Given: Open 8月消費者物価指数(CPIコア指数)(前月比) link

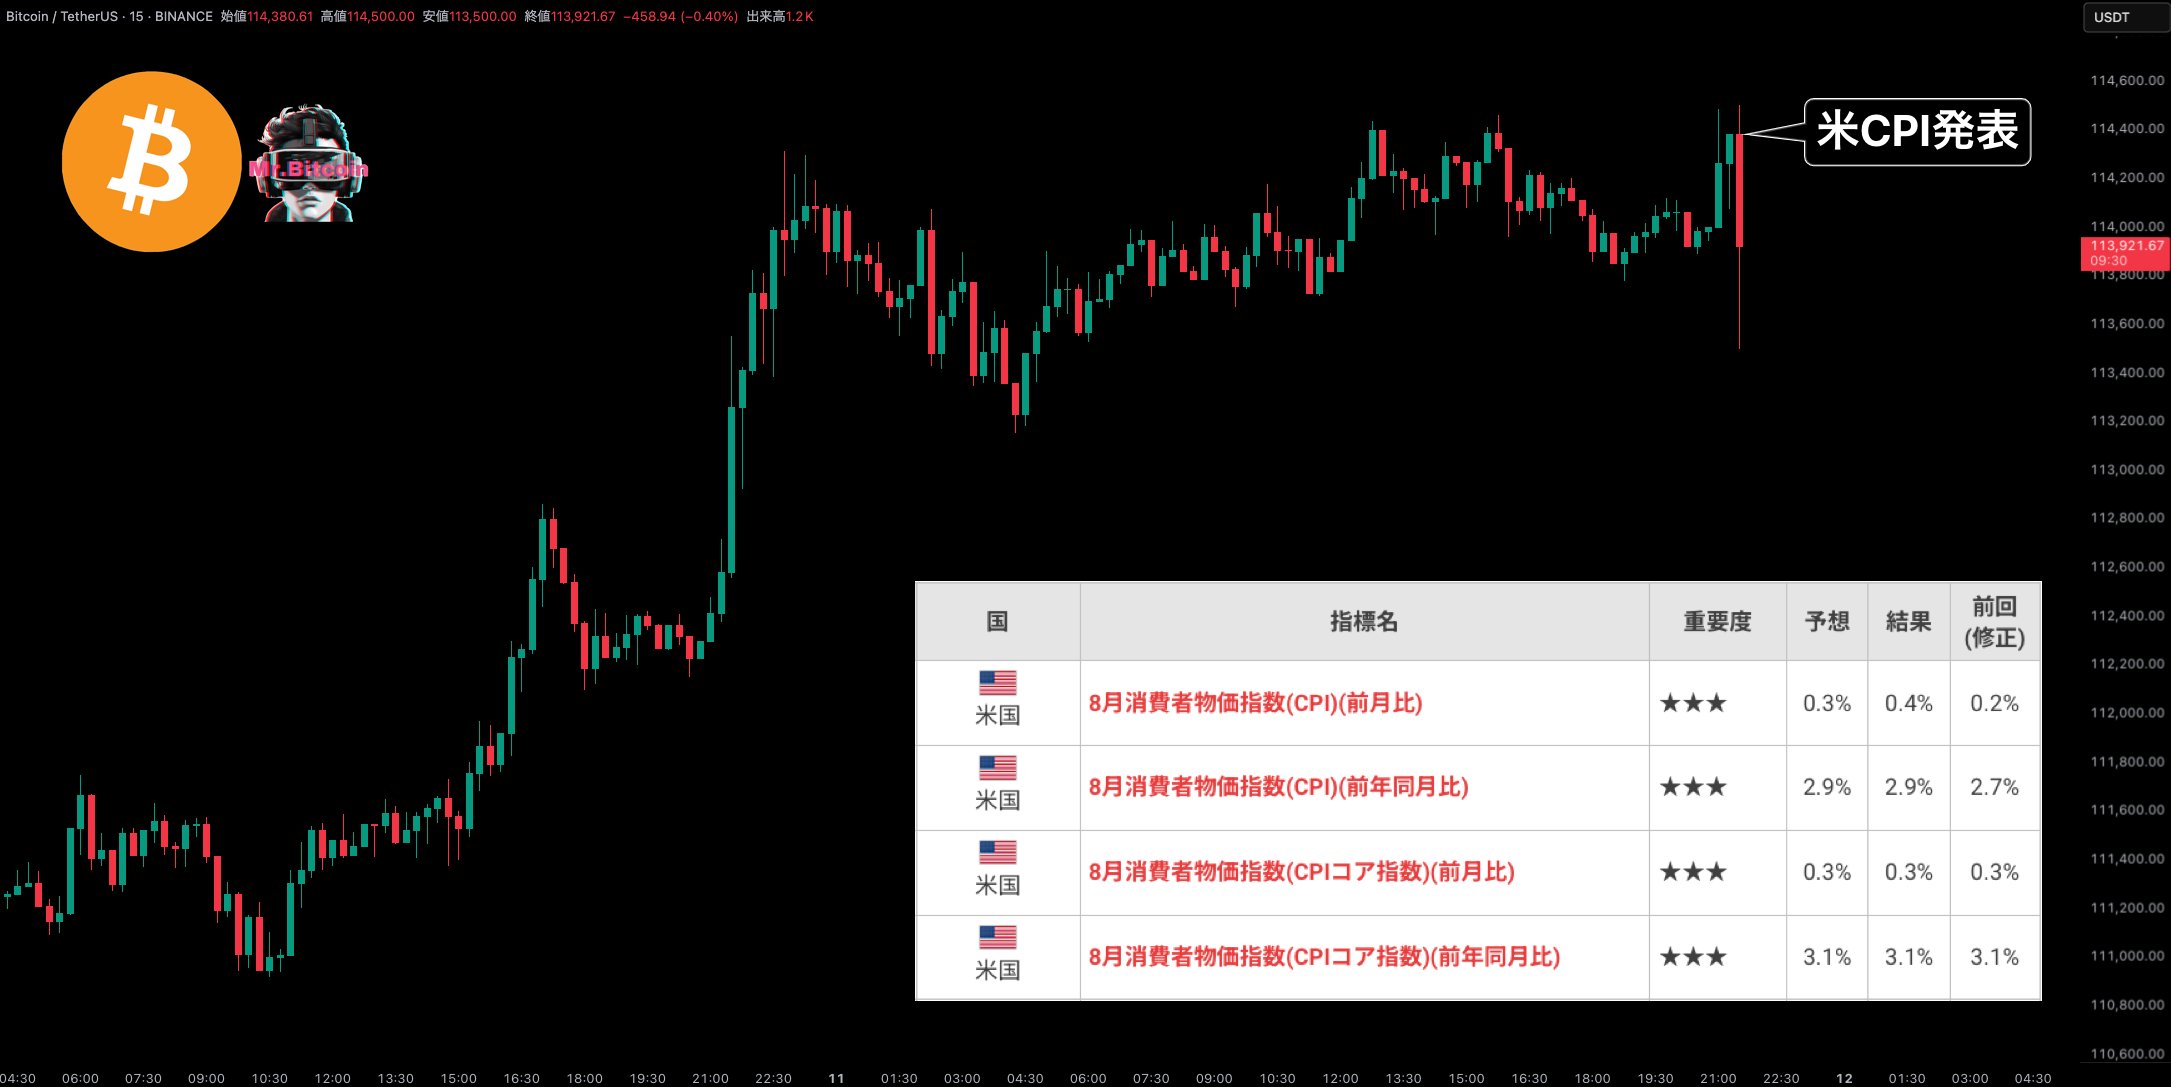Looking at the screenshot, I should 1301,872.
